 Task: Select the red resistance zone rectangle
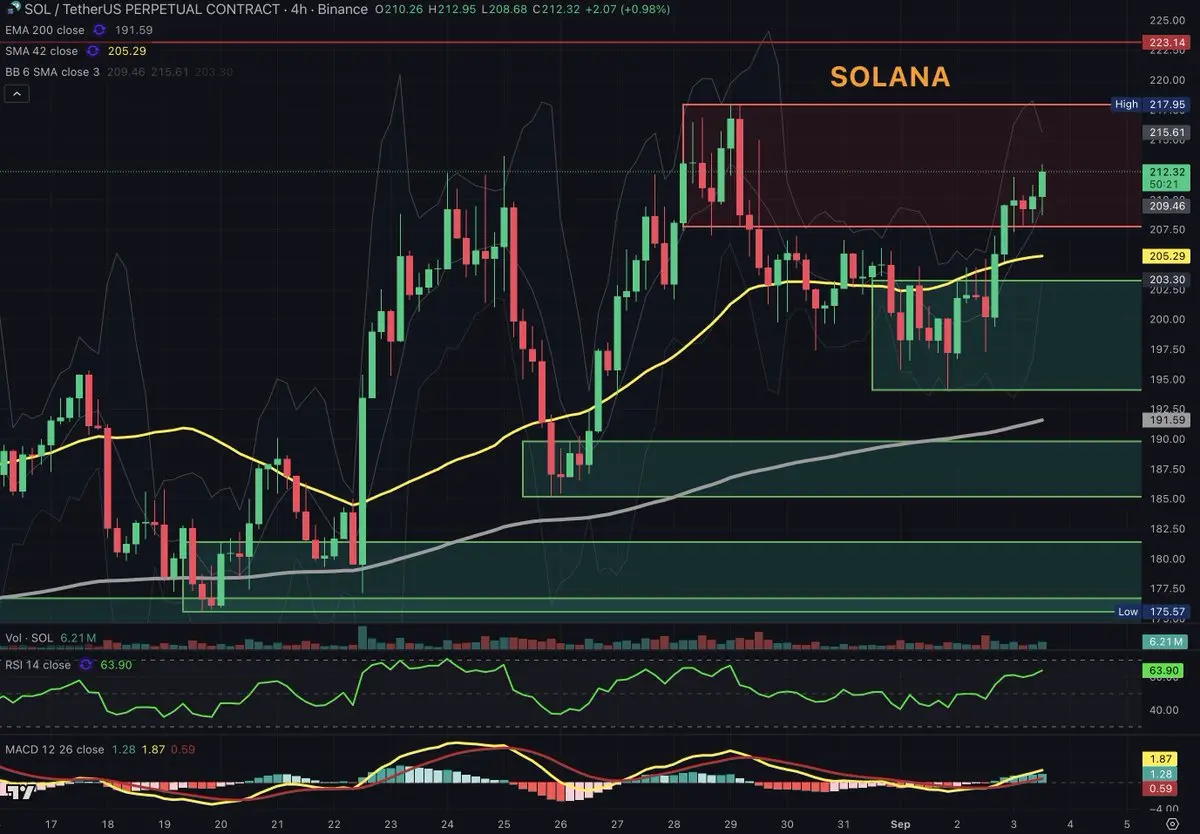(911, 165)
